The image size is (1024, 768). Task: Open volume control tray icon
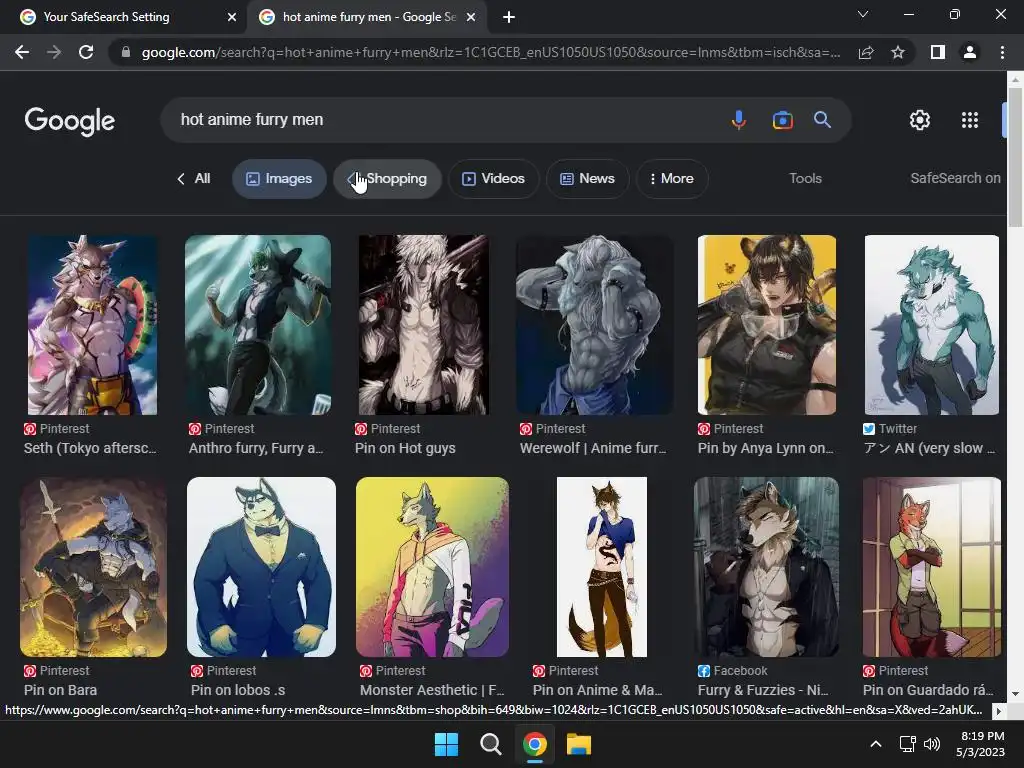click(932, 744)
